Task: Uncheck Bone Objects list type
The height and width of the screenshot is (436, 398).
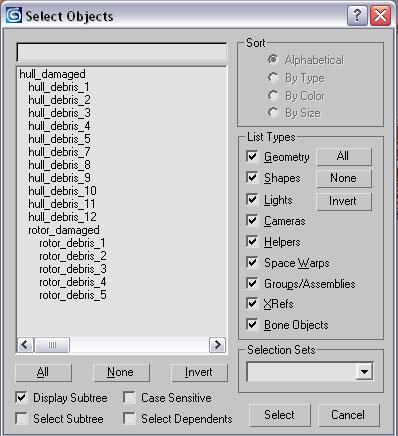Action: point(252,324)
